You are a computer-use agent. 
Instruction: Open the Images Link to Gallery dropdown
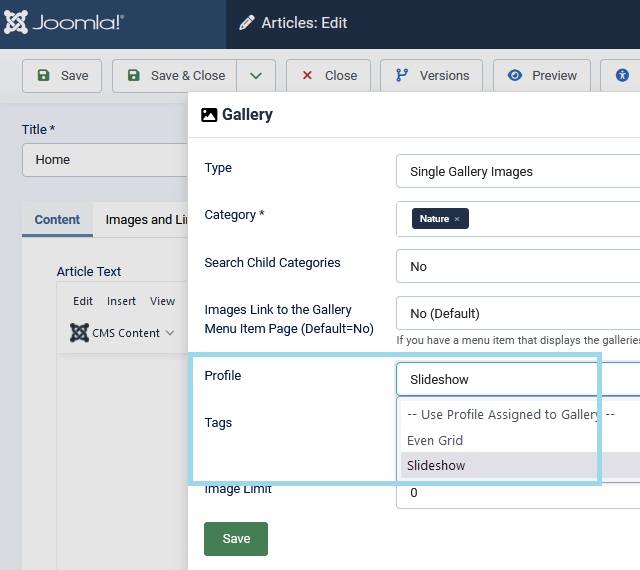coord(517,314)
